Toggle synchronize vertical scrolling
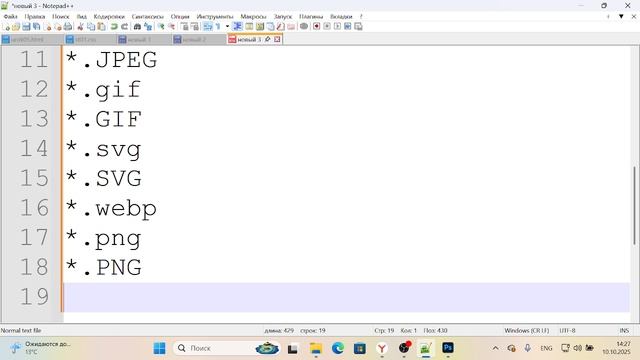Image resolution: width=640 pixels, height=360 pixels. (184, 27)
